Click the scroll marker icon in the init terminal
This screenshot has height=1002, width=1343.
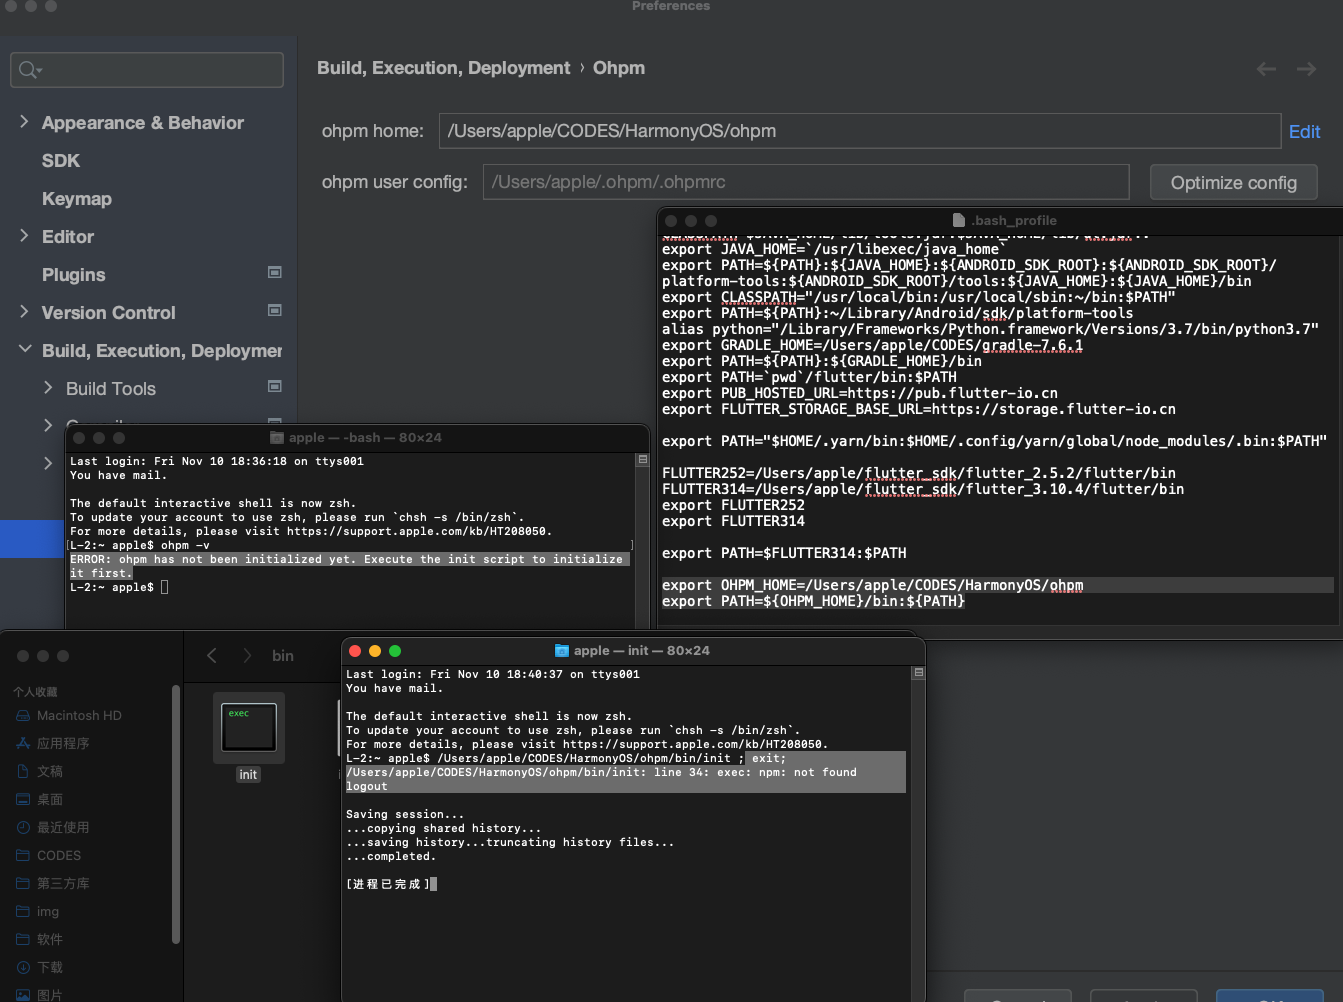coord(918,673)
